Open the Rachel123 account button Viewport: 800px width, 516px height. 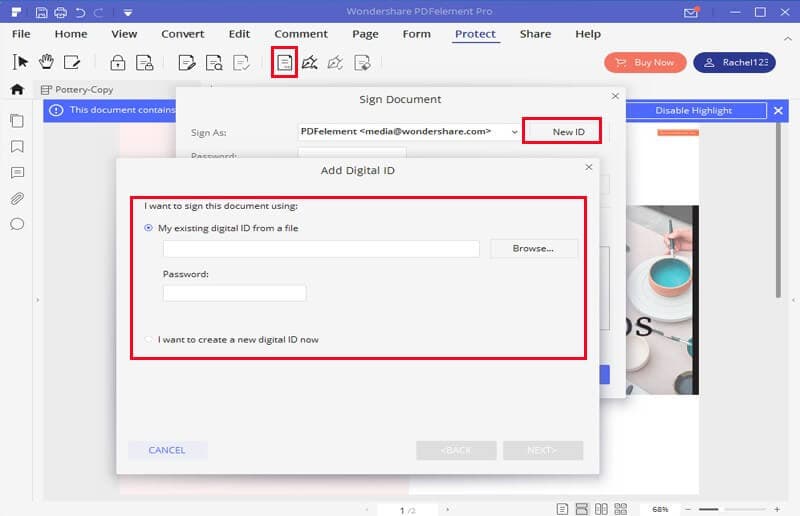(x=734, y=63)
